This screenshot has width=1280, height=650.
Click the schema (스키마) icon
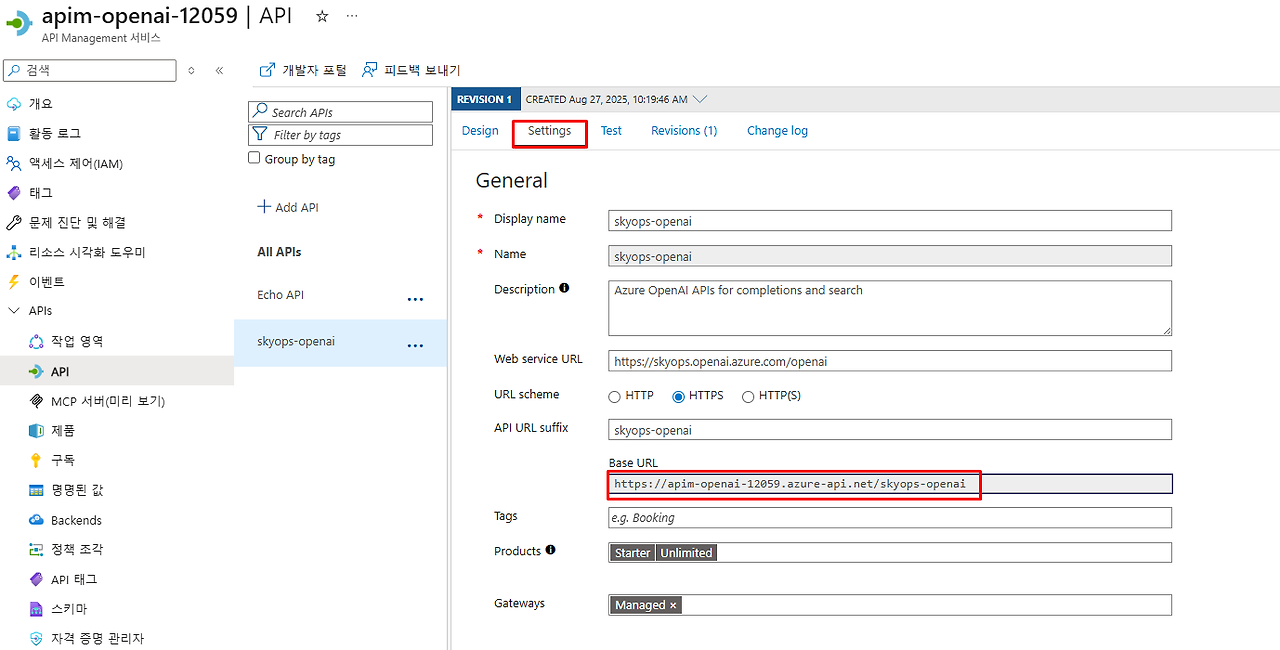[x=36, y=609]
